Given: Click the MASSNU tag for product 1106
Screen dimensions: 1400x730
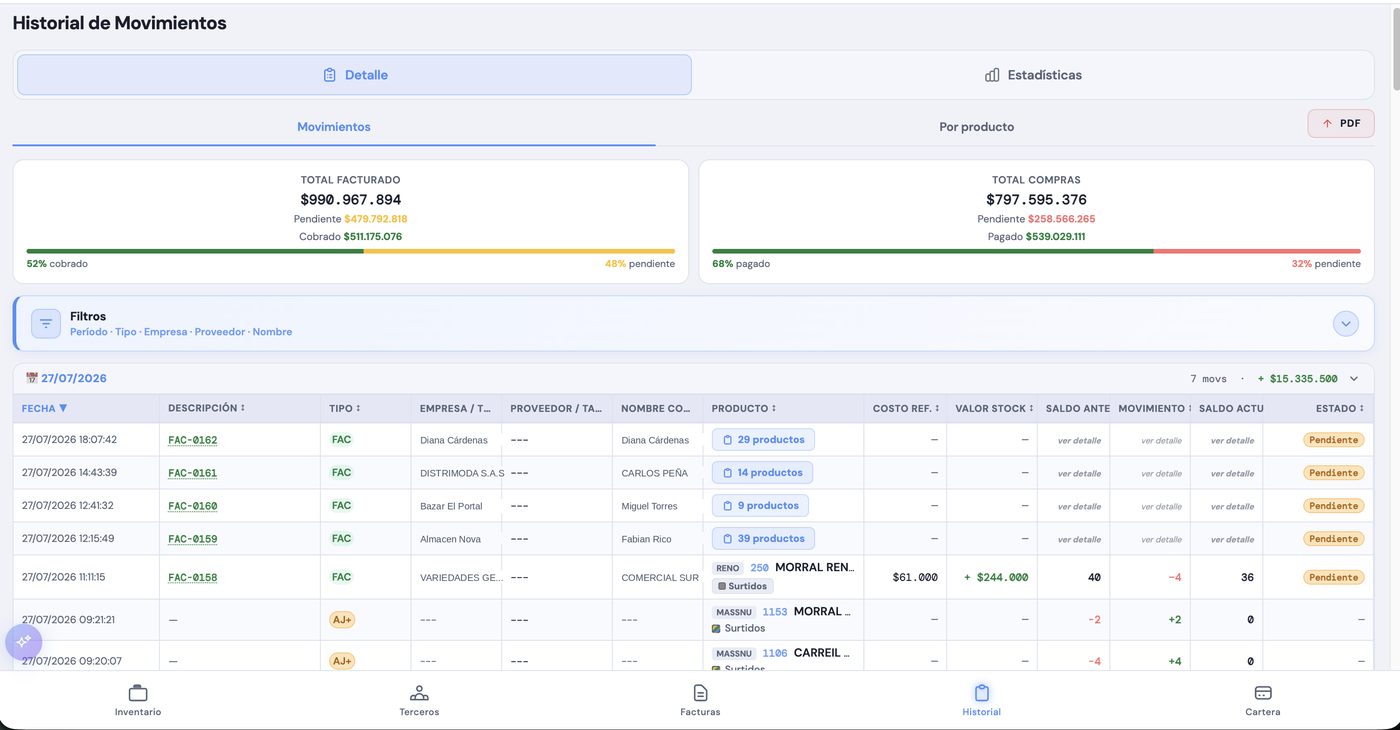Looking at the screenshot, I should [733, 654].
